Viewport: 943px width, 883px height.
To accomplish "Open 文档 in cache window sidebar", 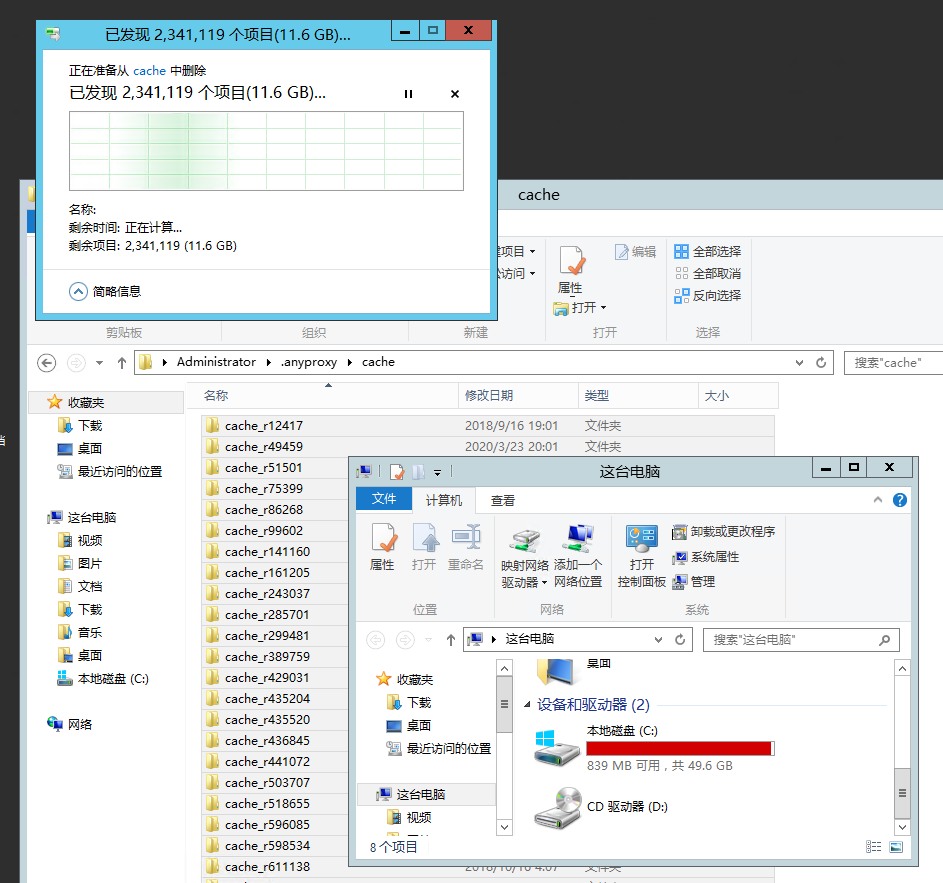I will pos(80,586).
